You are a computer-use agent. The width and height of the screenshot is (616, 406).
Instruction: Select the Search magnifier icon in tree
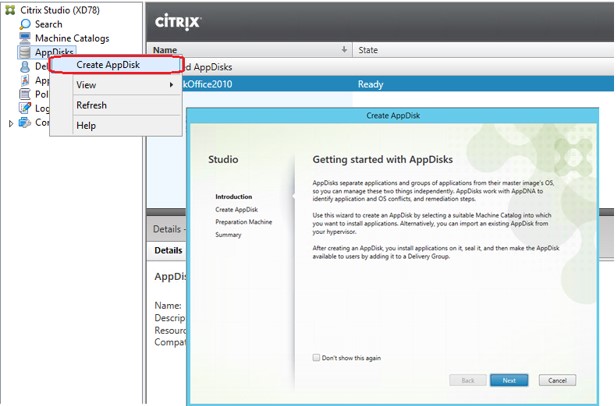pos(26,24)
